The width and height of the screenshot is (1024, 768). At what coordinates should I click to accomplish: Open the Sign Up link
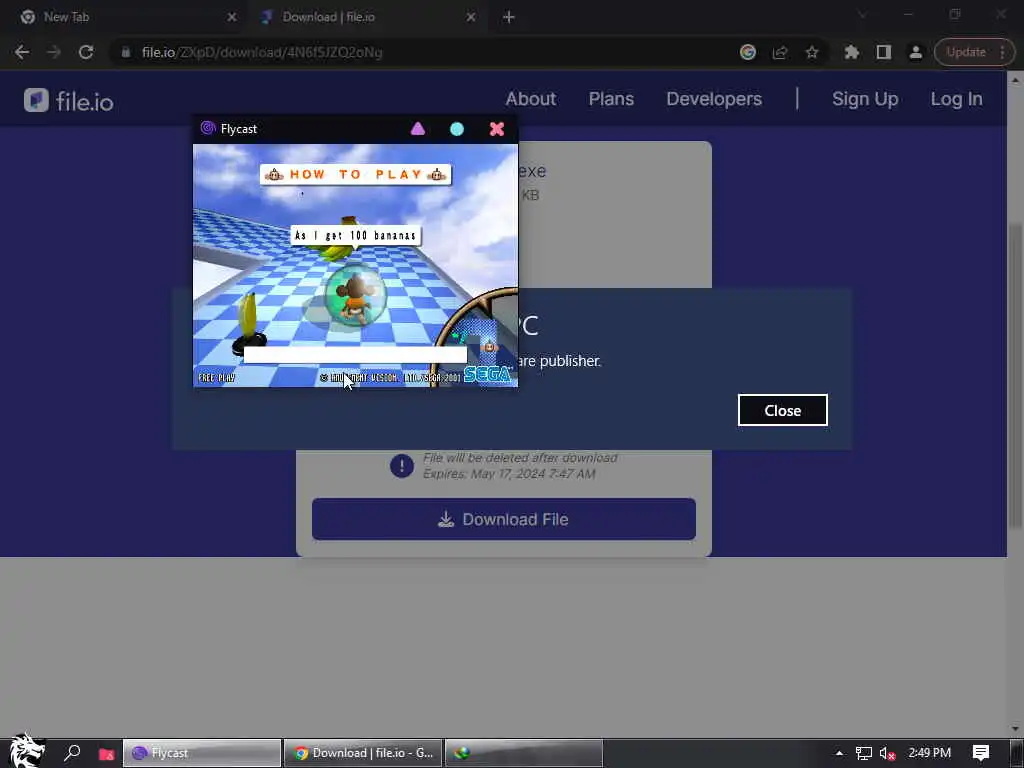pyautogui.click(x=865, y=99)
